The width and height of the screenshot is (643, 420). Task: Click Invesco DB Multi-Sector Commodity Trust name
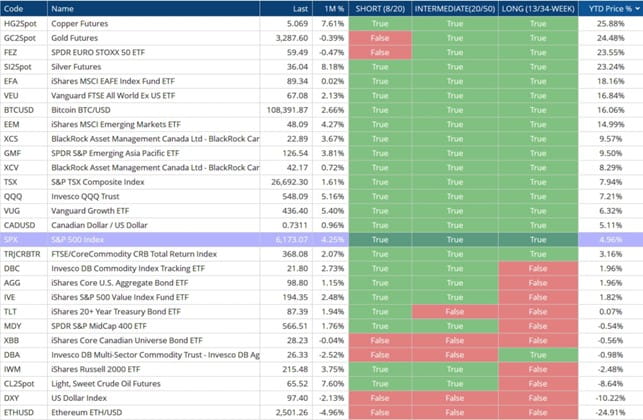(x=155, y=355)
